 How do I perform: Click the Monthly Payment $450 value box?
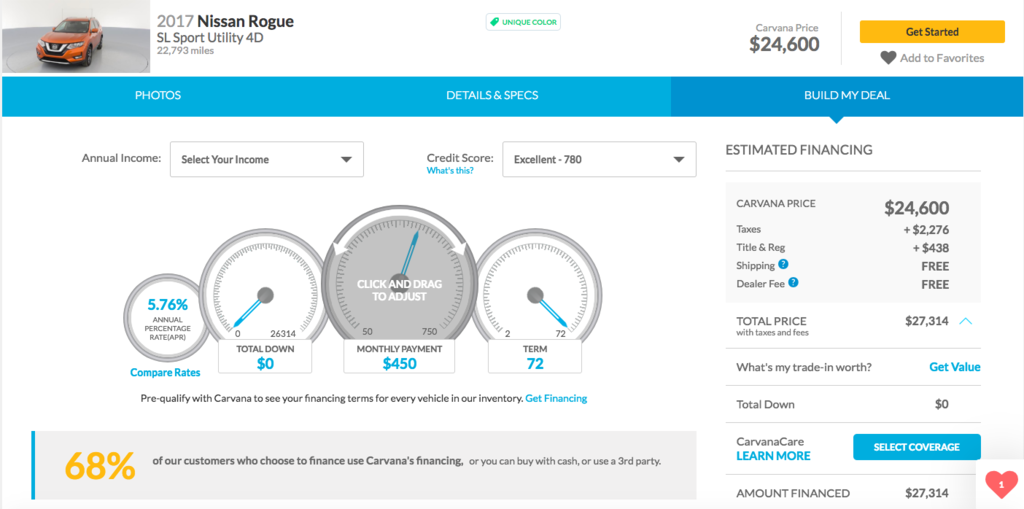(x=400, y=357)
